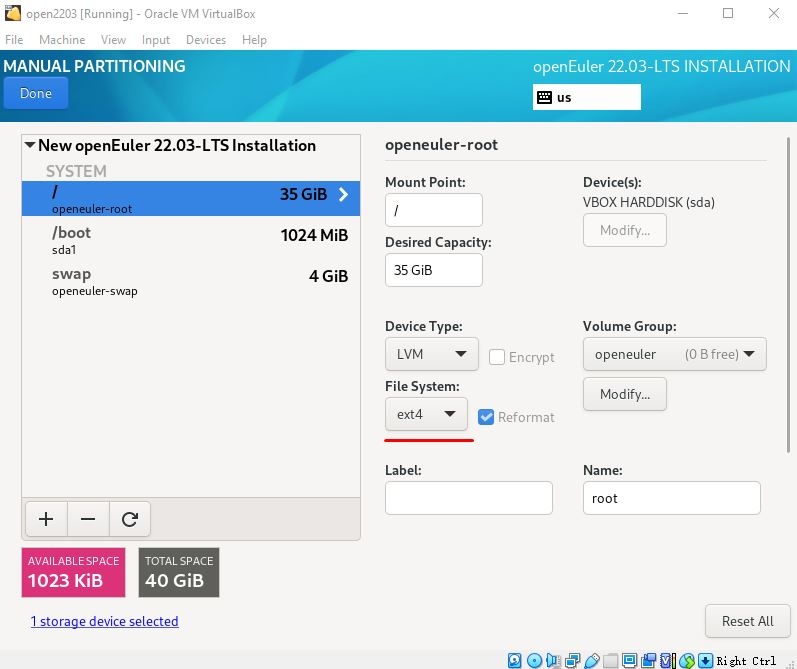Open the File System ext4 dropdown
Screen dimensions: 797x669
pos(426,414)
